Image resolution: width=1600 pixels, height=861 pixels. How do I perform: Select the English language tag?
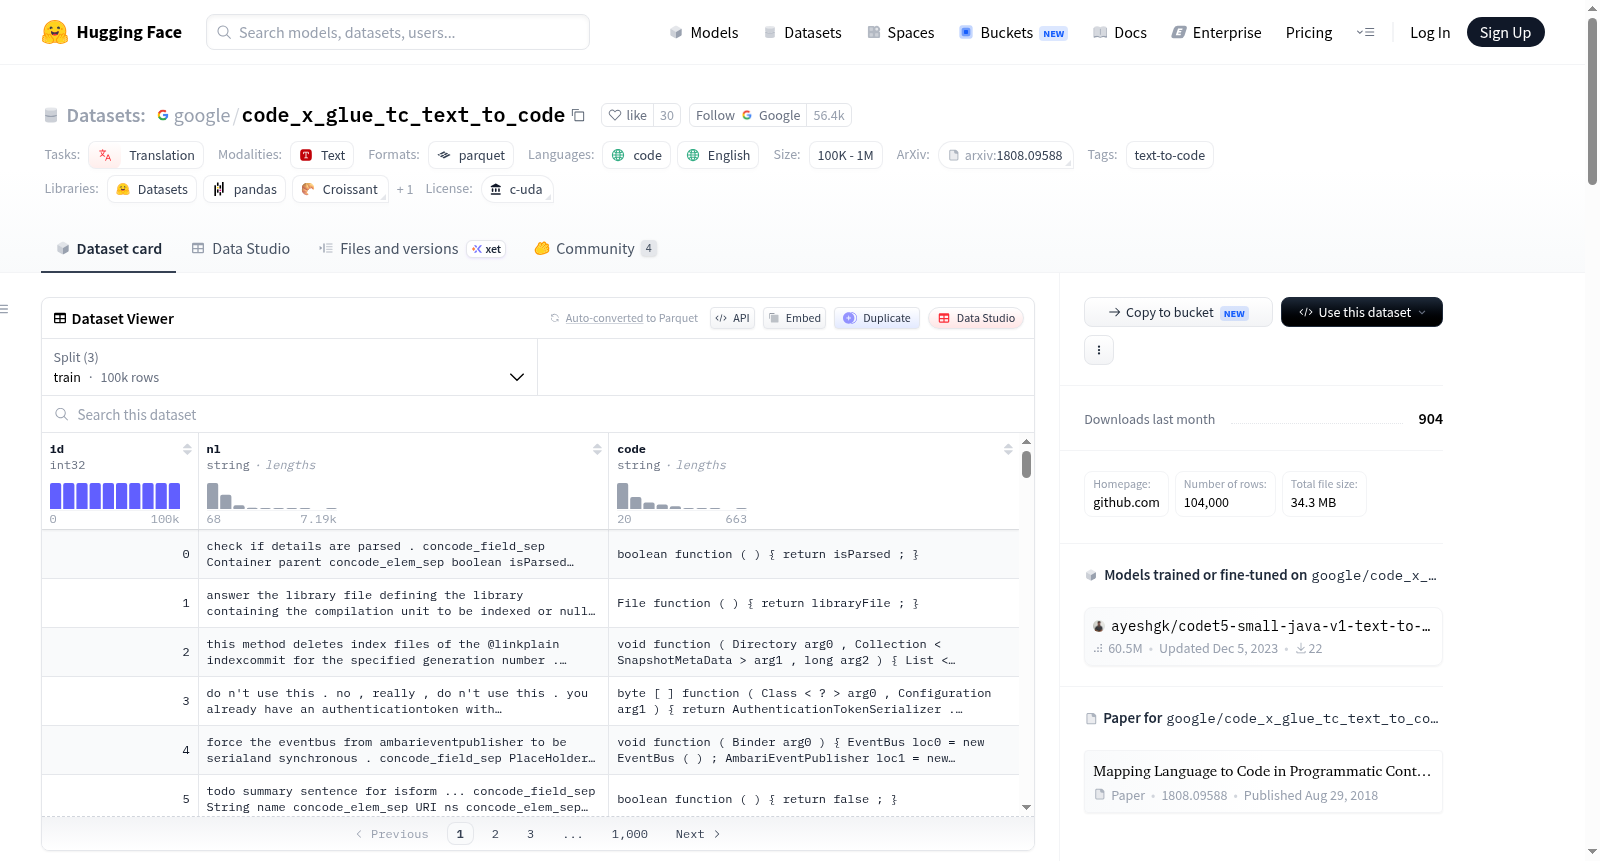pos(718,155)
